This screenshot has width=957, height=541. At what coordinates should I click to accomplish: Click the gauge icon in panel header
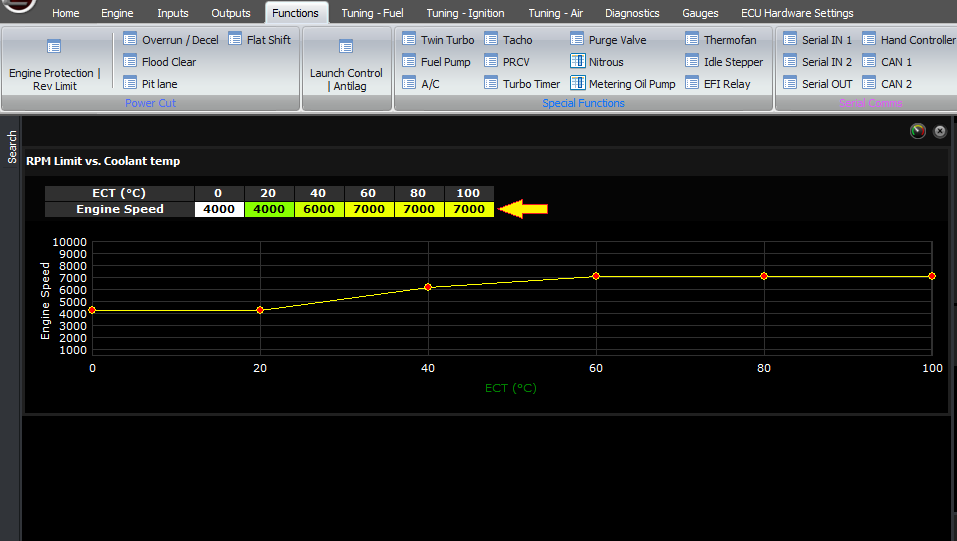pyautogui.click(x=917, y=131)
